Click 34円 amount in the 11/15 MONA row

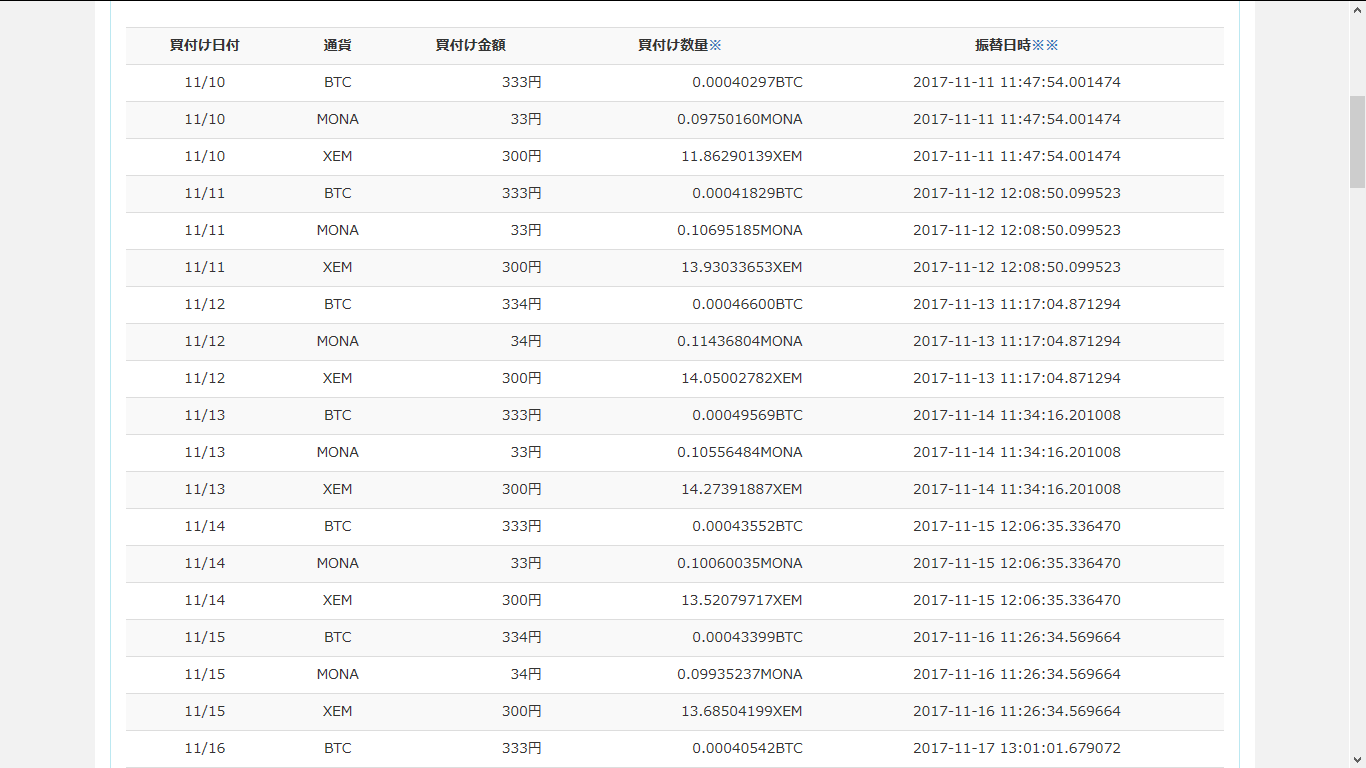pyautogui.click(x=526, y=674)
